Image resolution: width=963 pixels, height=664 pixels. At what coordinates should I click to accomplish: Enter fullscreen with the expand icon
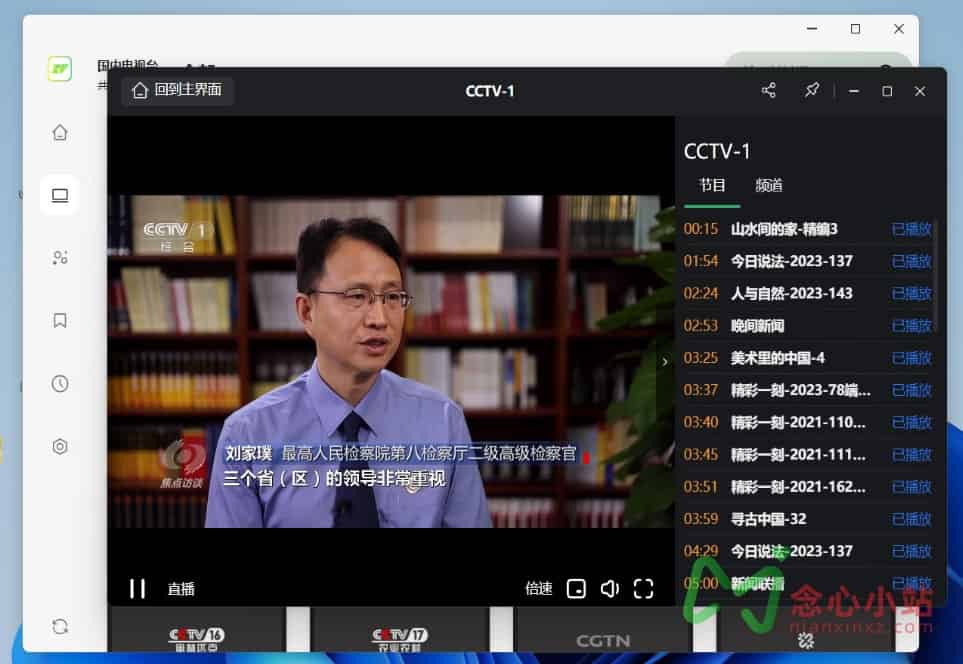643,588
